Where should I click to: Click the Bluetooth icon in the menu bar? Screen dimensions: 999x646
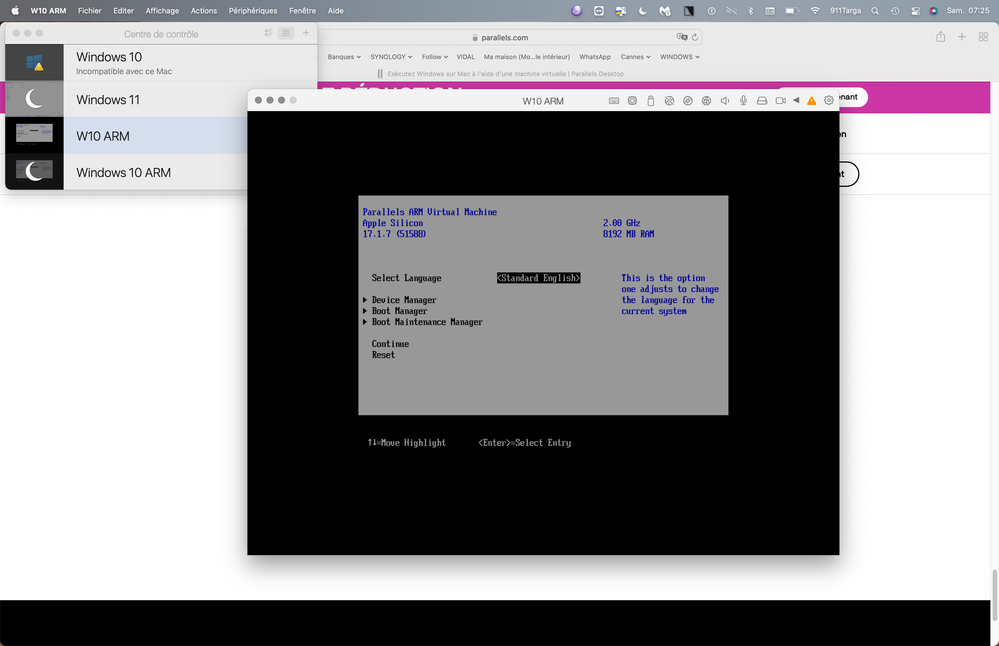point(751,11)
